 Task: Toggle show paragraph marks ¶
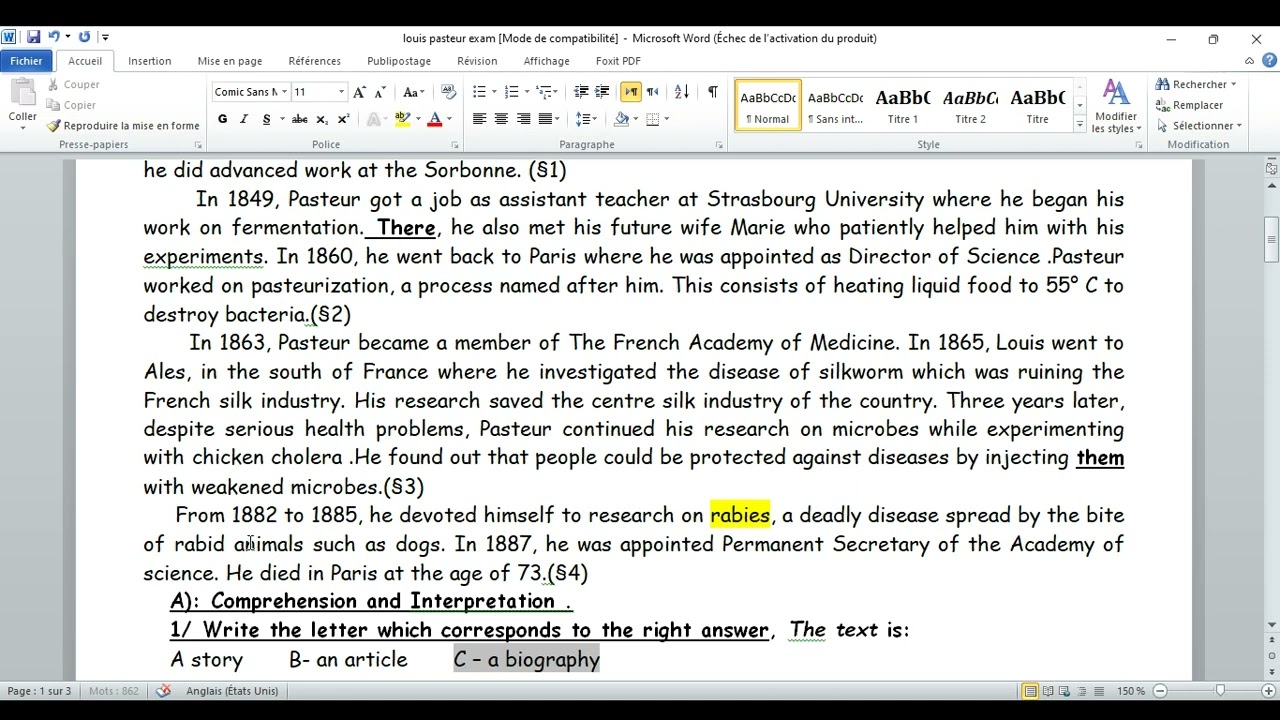[712, 92]
